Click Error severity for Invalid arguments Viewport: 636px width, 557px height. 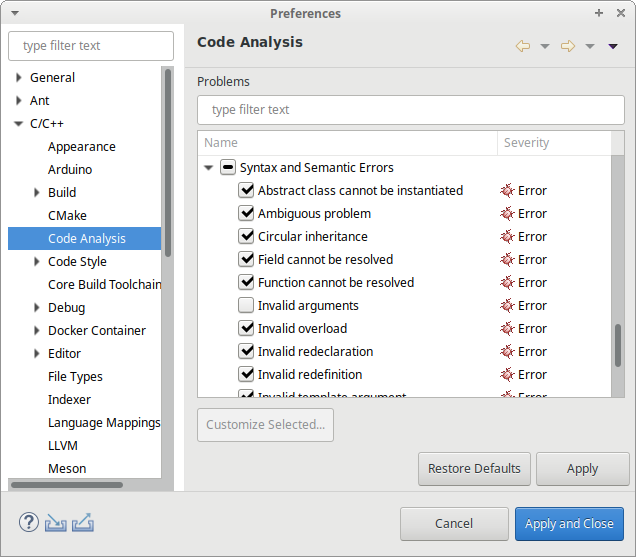523,305
